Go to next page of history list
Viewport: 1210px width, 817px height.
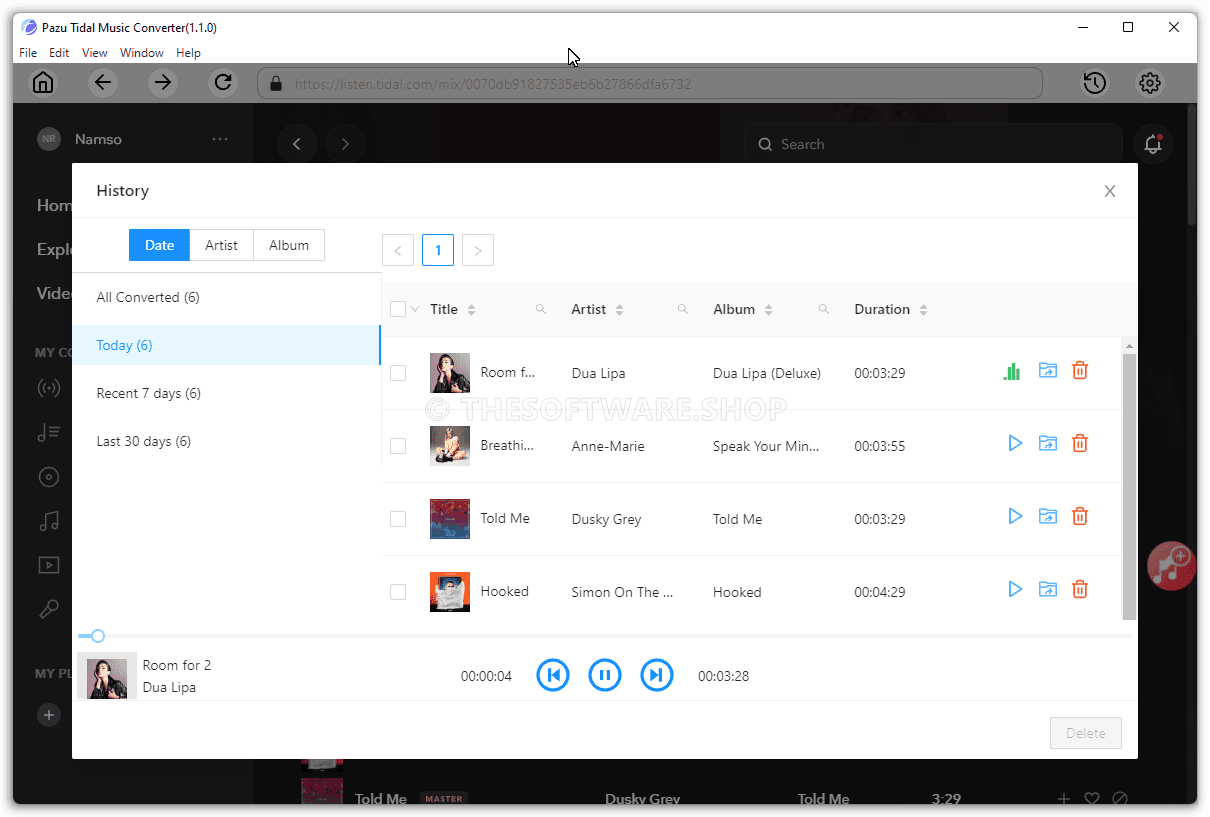pos(478,250)
